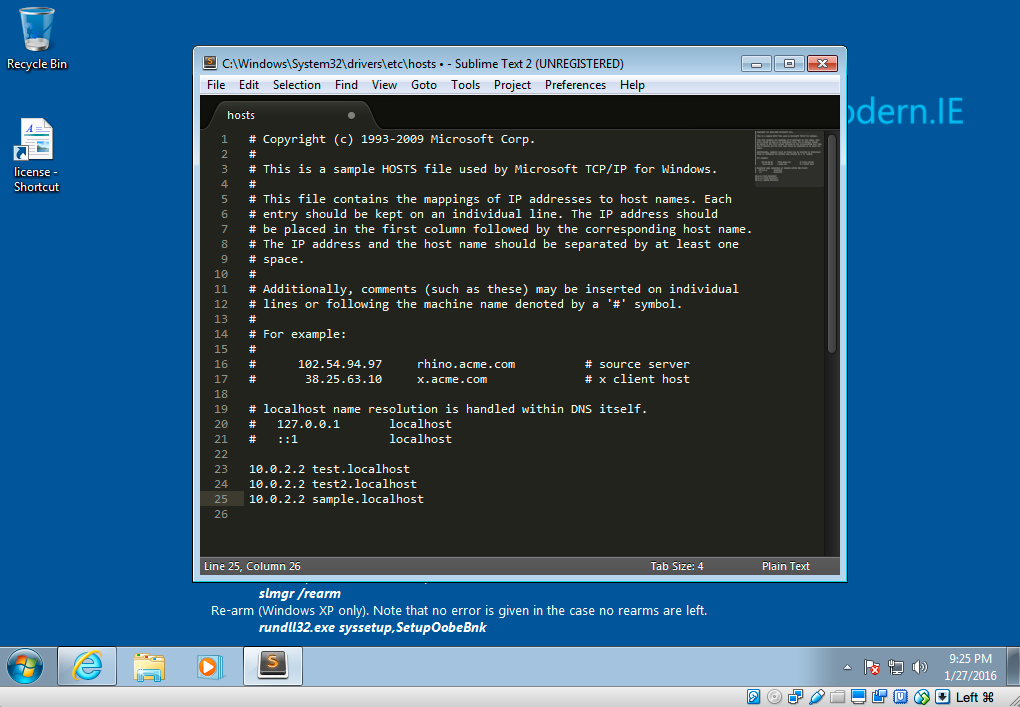The image size is (1020, 707).
Task: Close hosts tab via unsaved dot
Action: click(x=351, y=115)
